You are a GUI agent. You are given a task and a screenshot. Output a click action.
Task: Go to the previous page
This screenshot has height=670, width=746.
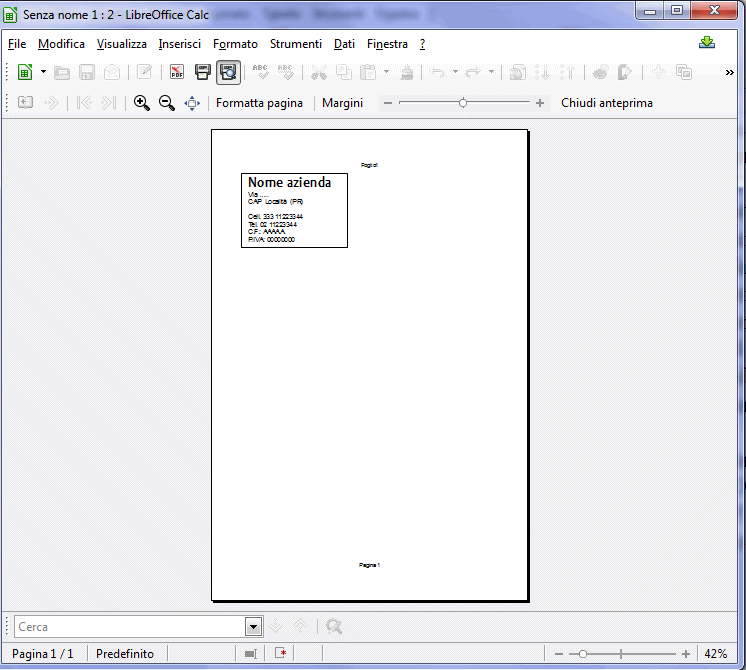pyautogui.click(x=25, y=102)
